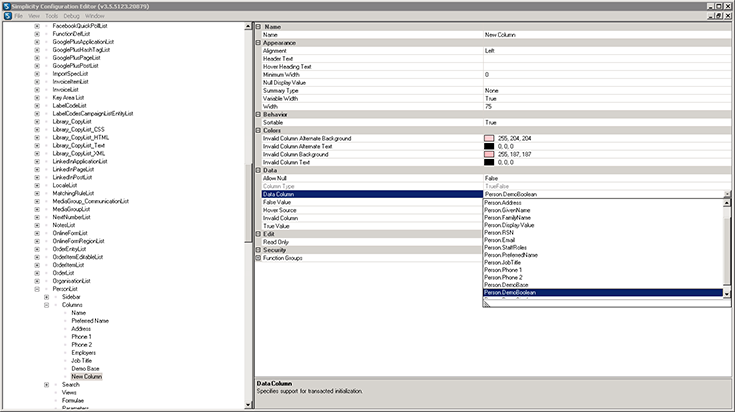Collapse the Name property category
The width and height of the screenshot is (735, 412).
coord(258,27)
